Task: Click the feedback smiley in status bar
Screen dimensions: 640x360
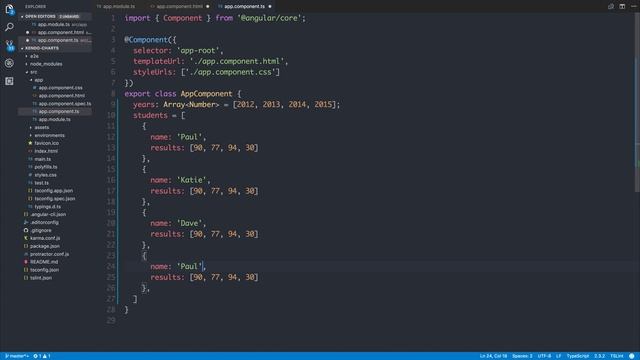Action: pos(632,356)
